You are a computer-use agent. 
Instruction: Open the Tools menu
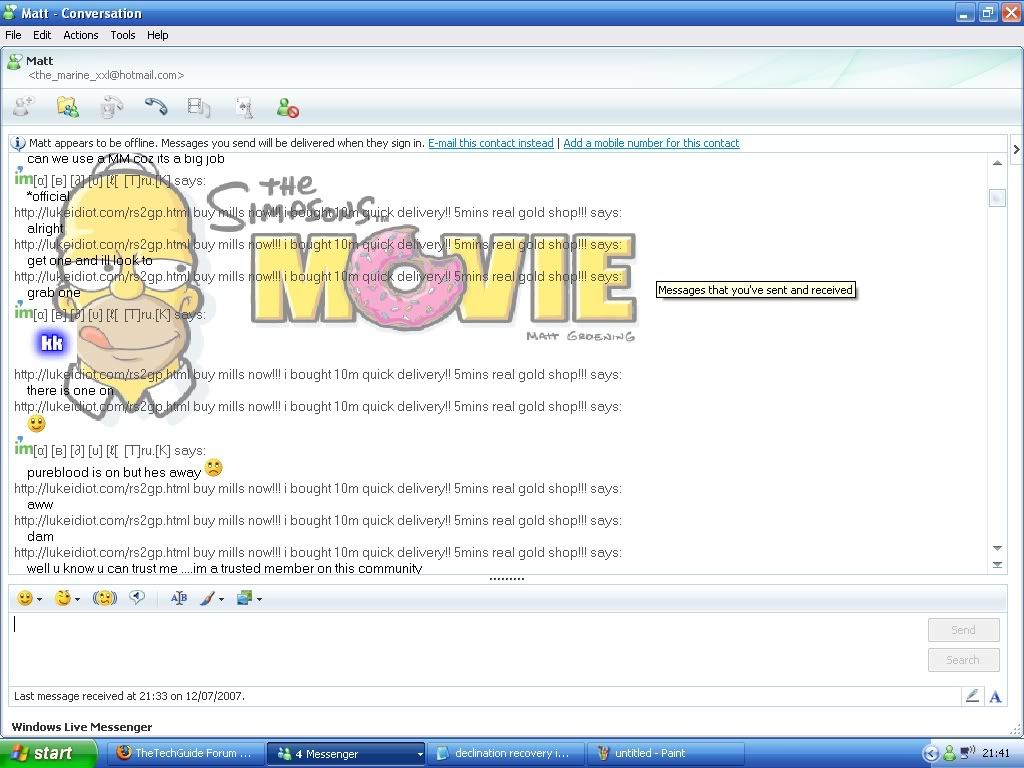[x=123, y=35]
